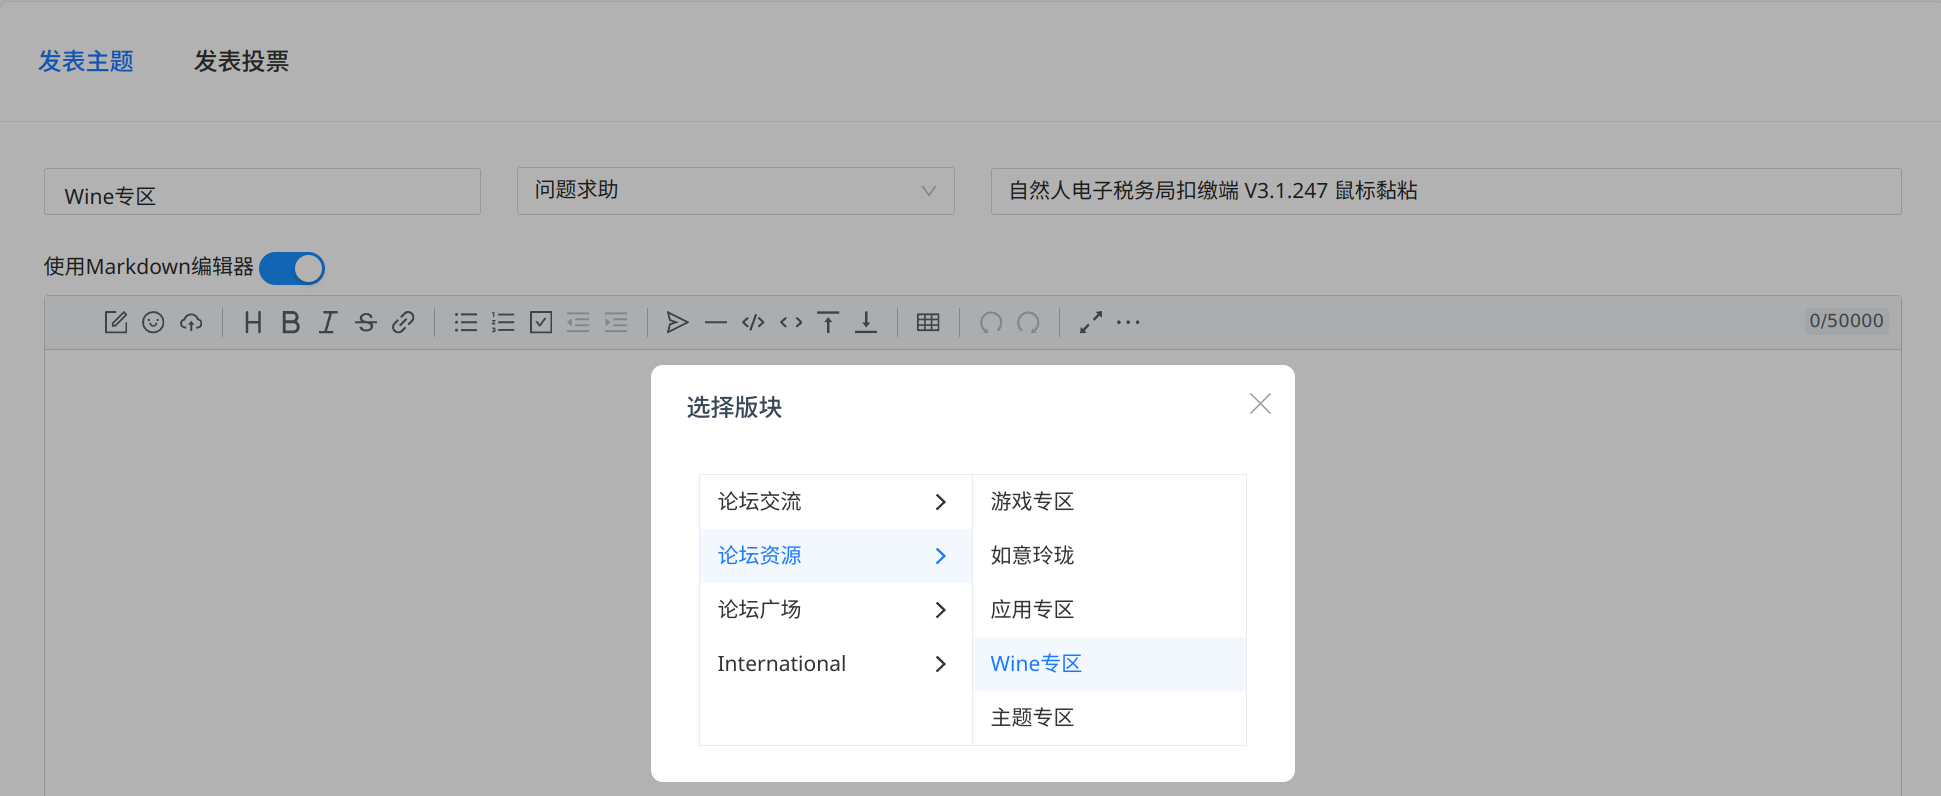Screen dimensions: 1941x796
Task: Close the 选择版块 dialog
Action: tap(1260, 404)
